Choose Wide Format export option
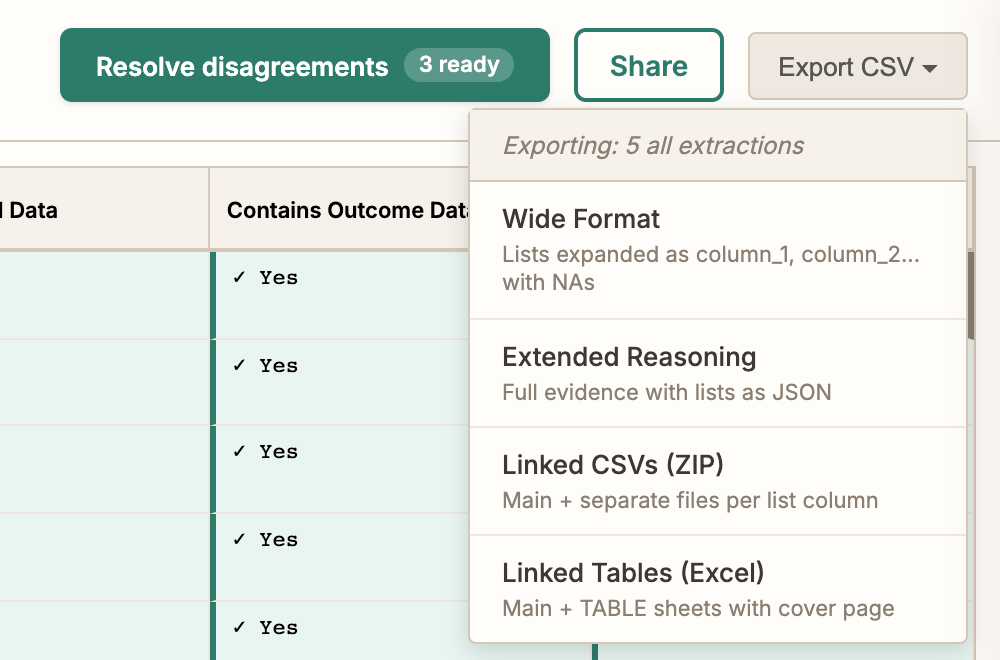1000x660 pixels. click(x=718, y=251)
